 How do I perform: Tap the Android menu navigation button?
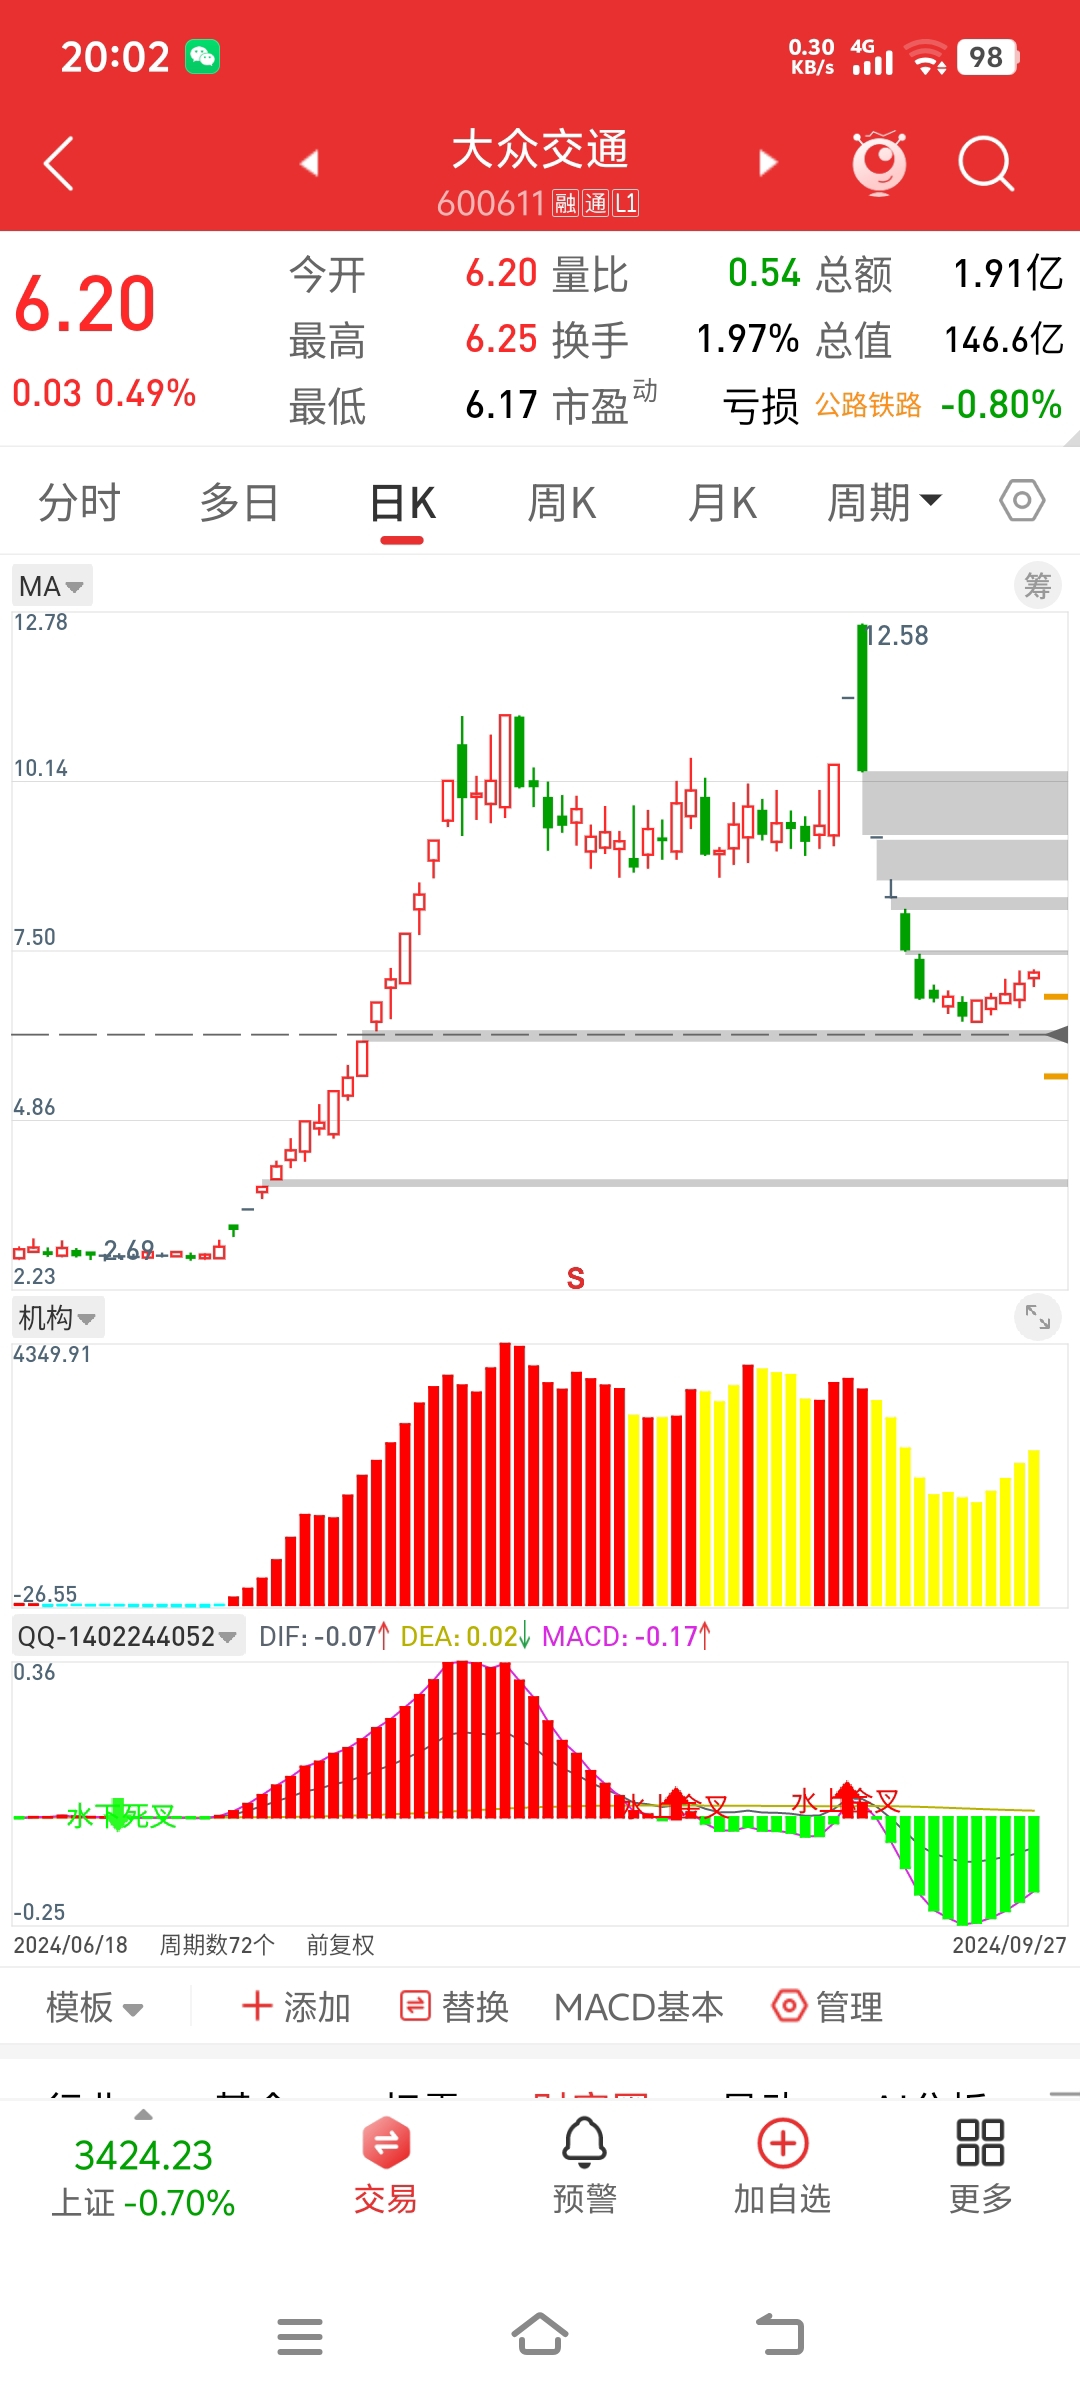[x=300, y=2337]
